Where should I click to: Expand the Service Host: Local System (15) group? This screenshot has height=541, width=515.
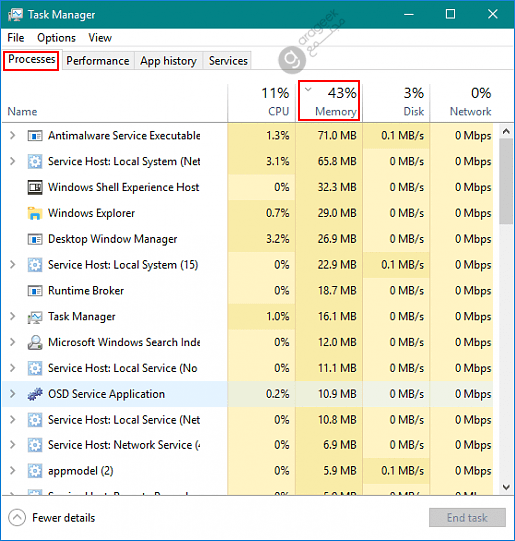12,265
